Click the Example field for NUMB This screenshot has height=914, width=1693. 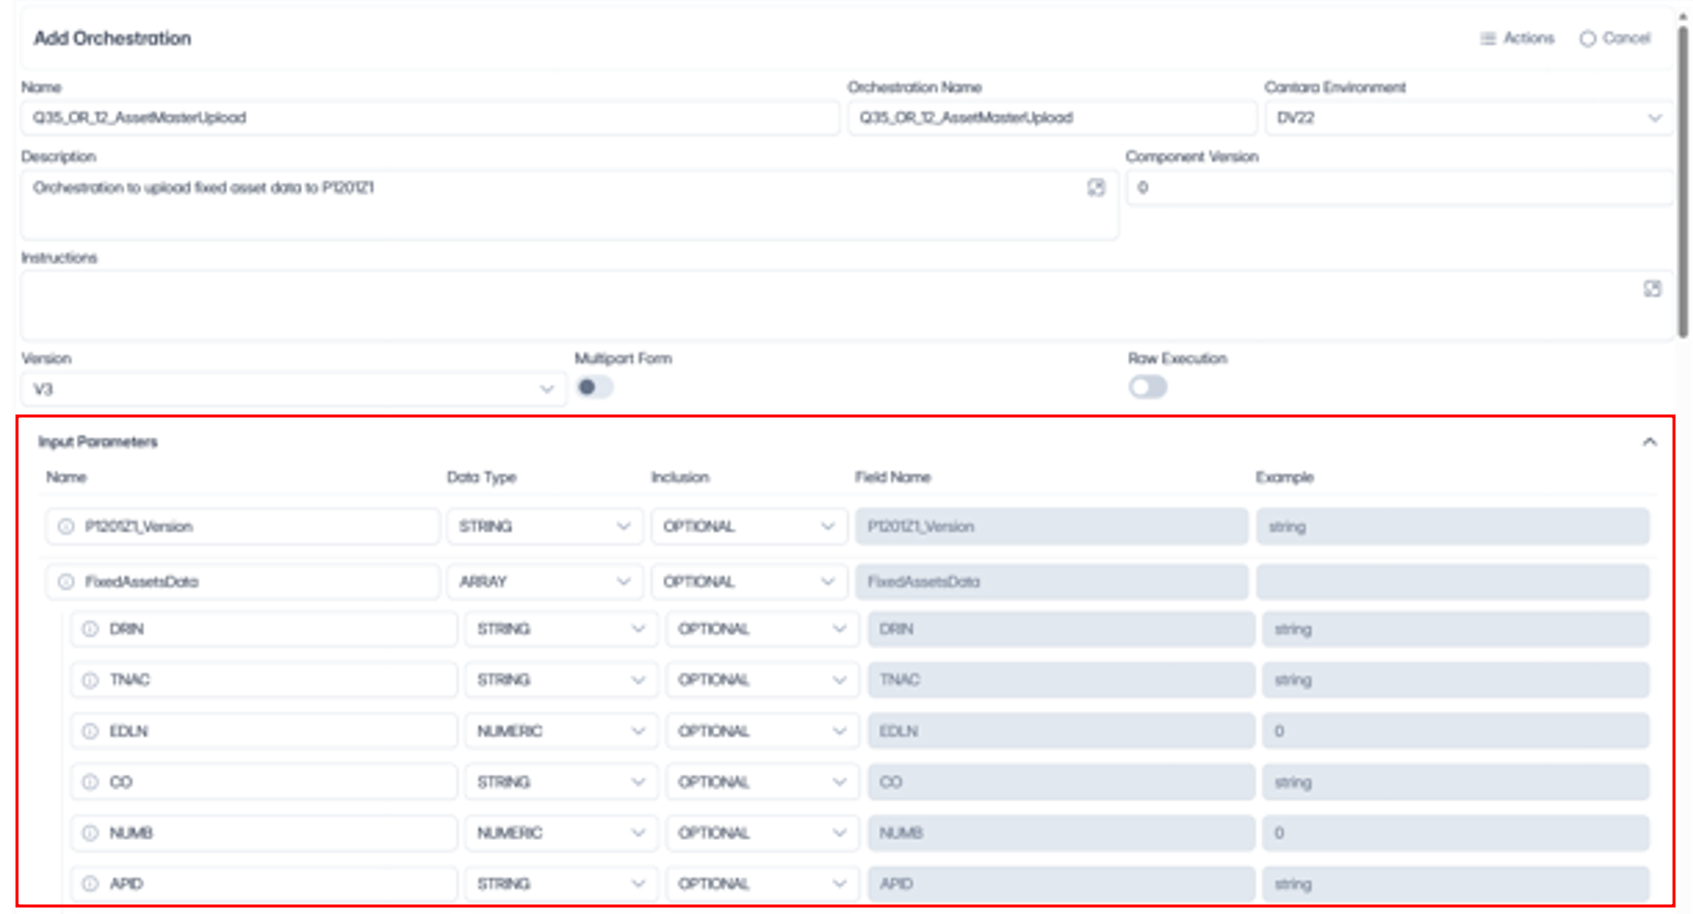pos(1455,833)
